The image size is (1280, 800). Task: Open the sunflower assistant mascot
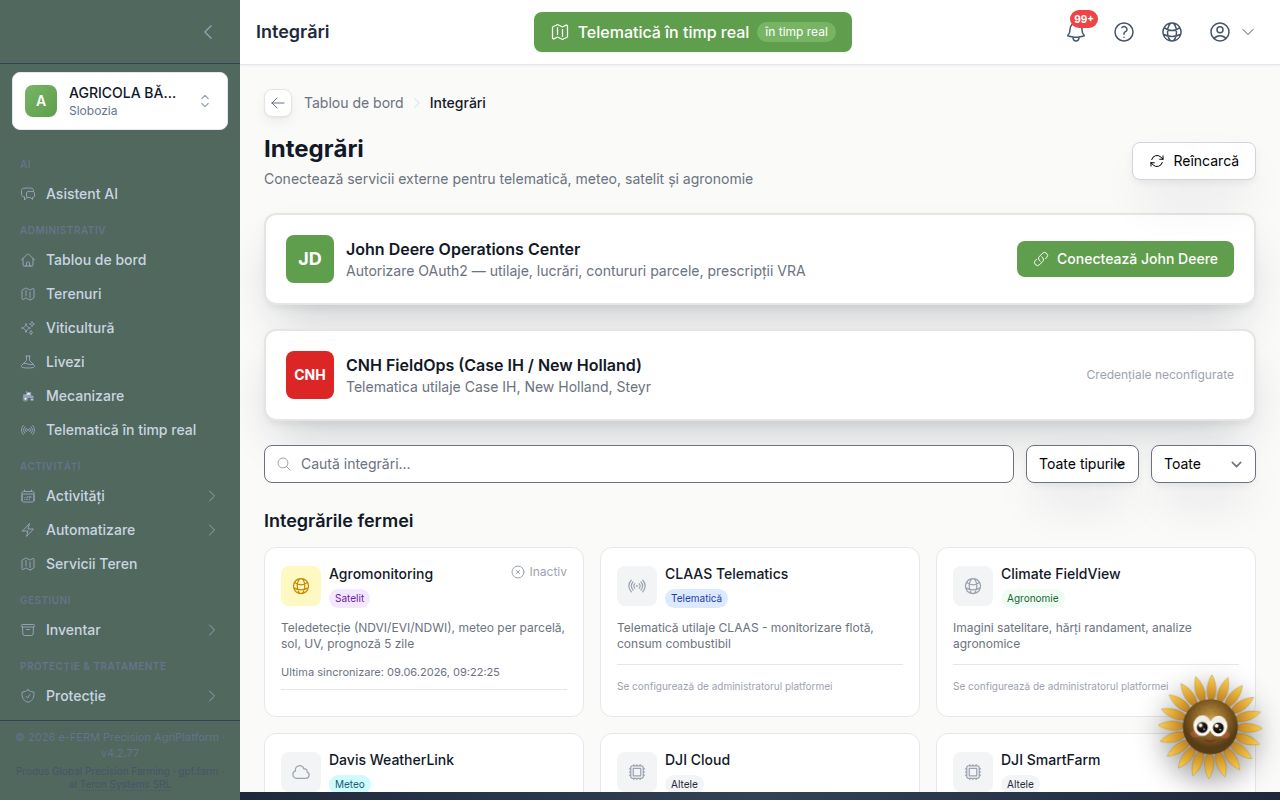coord(1210,726)
